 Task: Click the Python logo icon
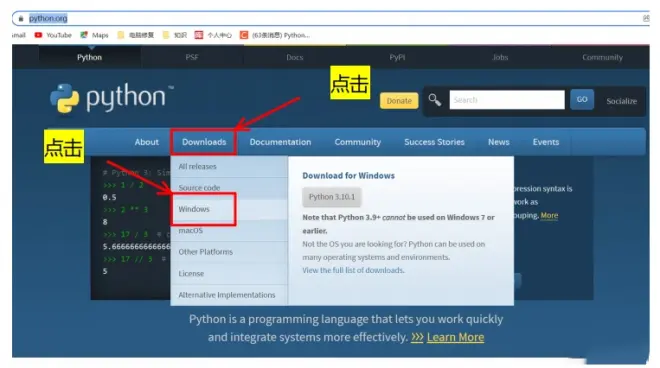64,98
